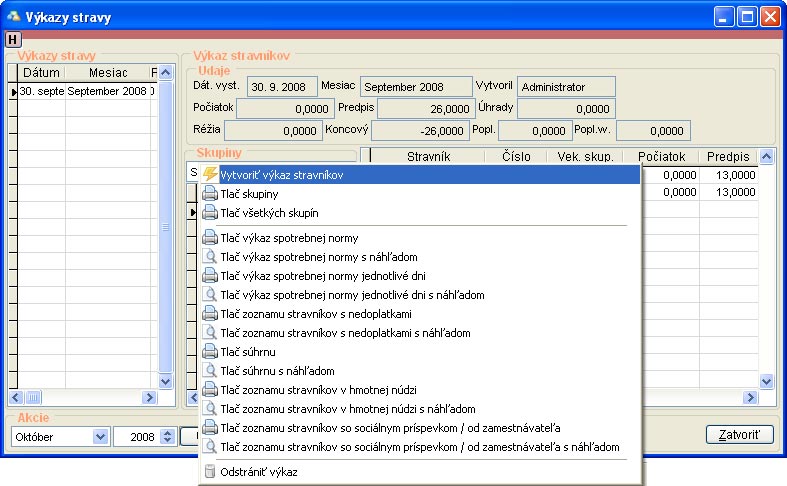Click the small H button under title bar
The width and height of the screenshot is (787, 486).
[13, 39]
